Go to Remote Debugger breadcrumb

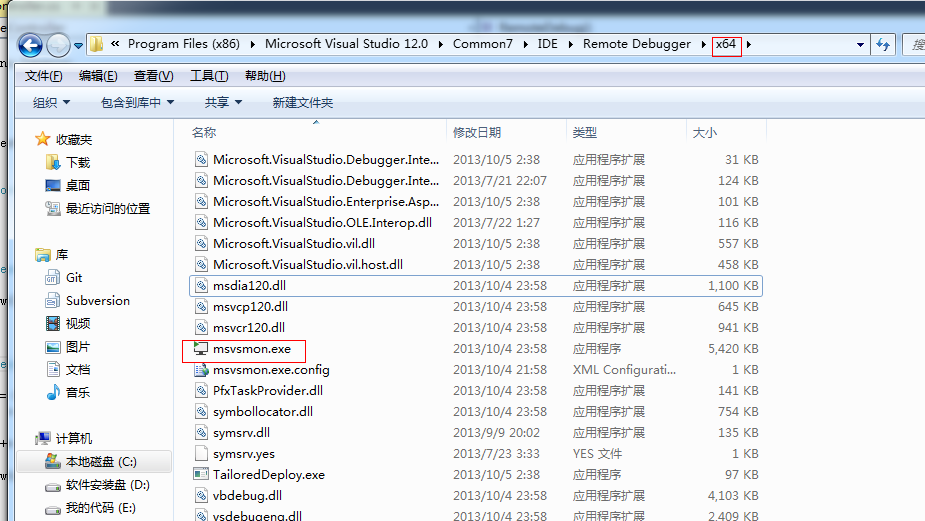pyautogui.click(x=637, y=44)
